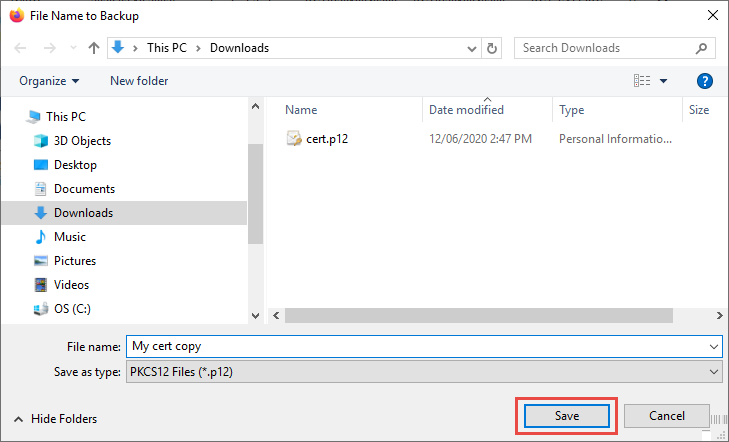Click the Save button
Viewport: 729px width, 442px height.
[x=567, y=415]
